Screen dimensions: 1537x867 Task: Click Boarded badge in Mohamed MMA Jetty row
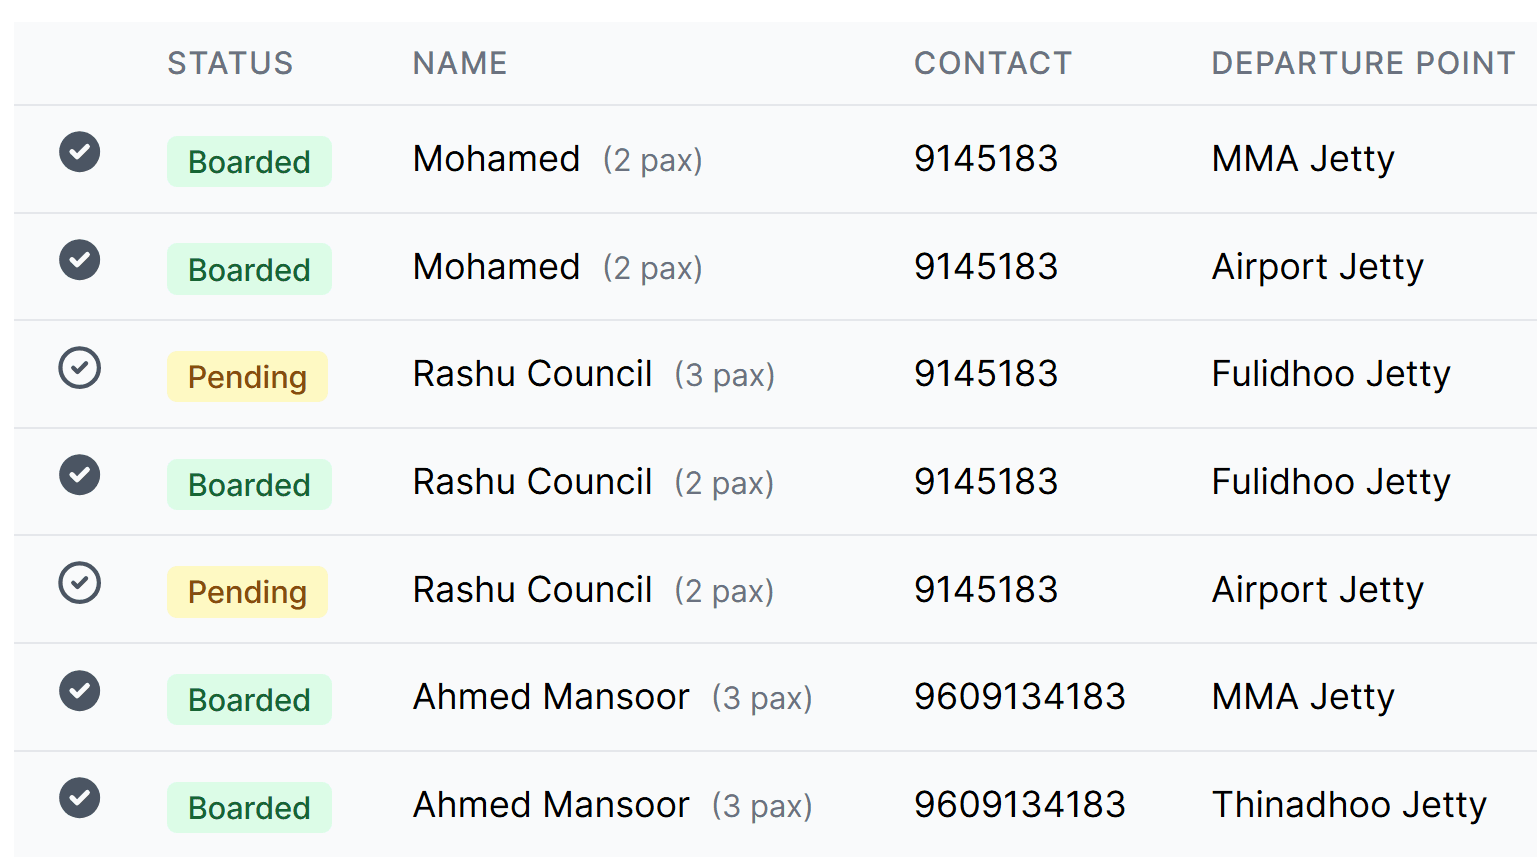pos(249,162)
